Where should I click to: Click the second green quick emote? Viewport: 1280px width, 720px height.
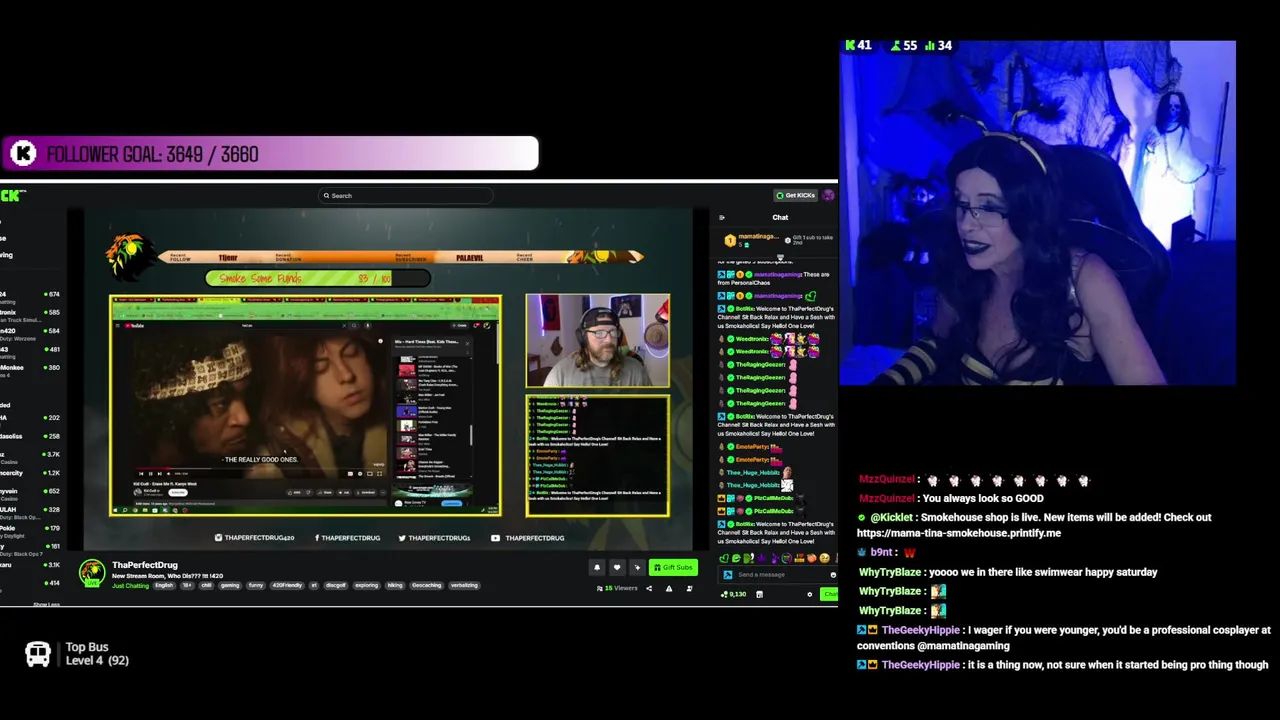(736, 559)
